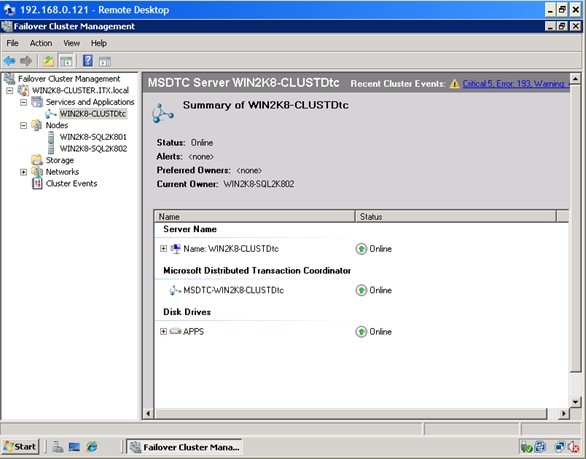Click the Online status icon for MSDTC resource
586x459 pixels.
[361, 290]
